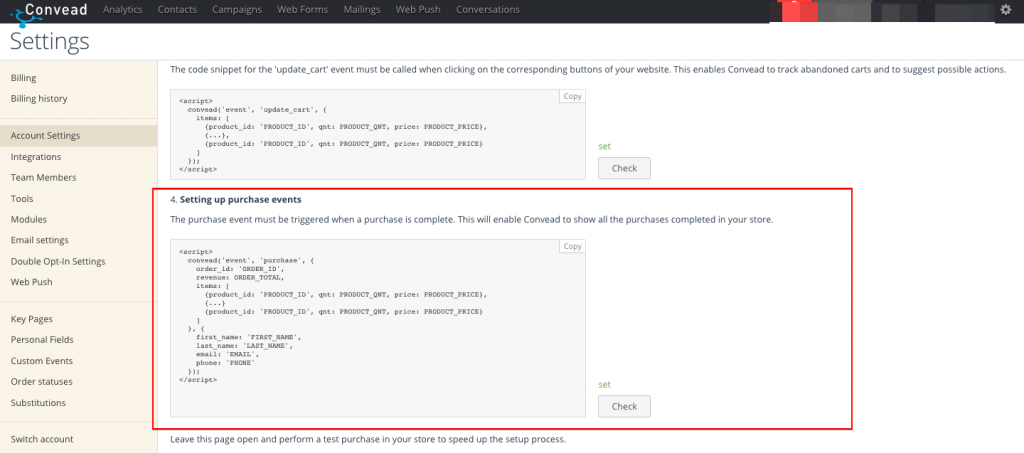Open the settings gear icon in top bar

point(1006,10)
